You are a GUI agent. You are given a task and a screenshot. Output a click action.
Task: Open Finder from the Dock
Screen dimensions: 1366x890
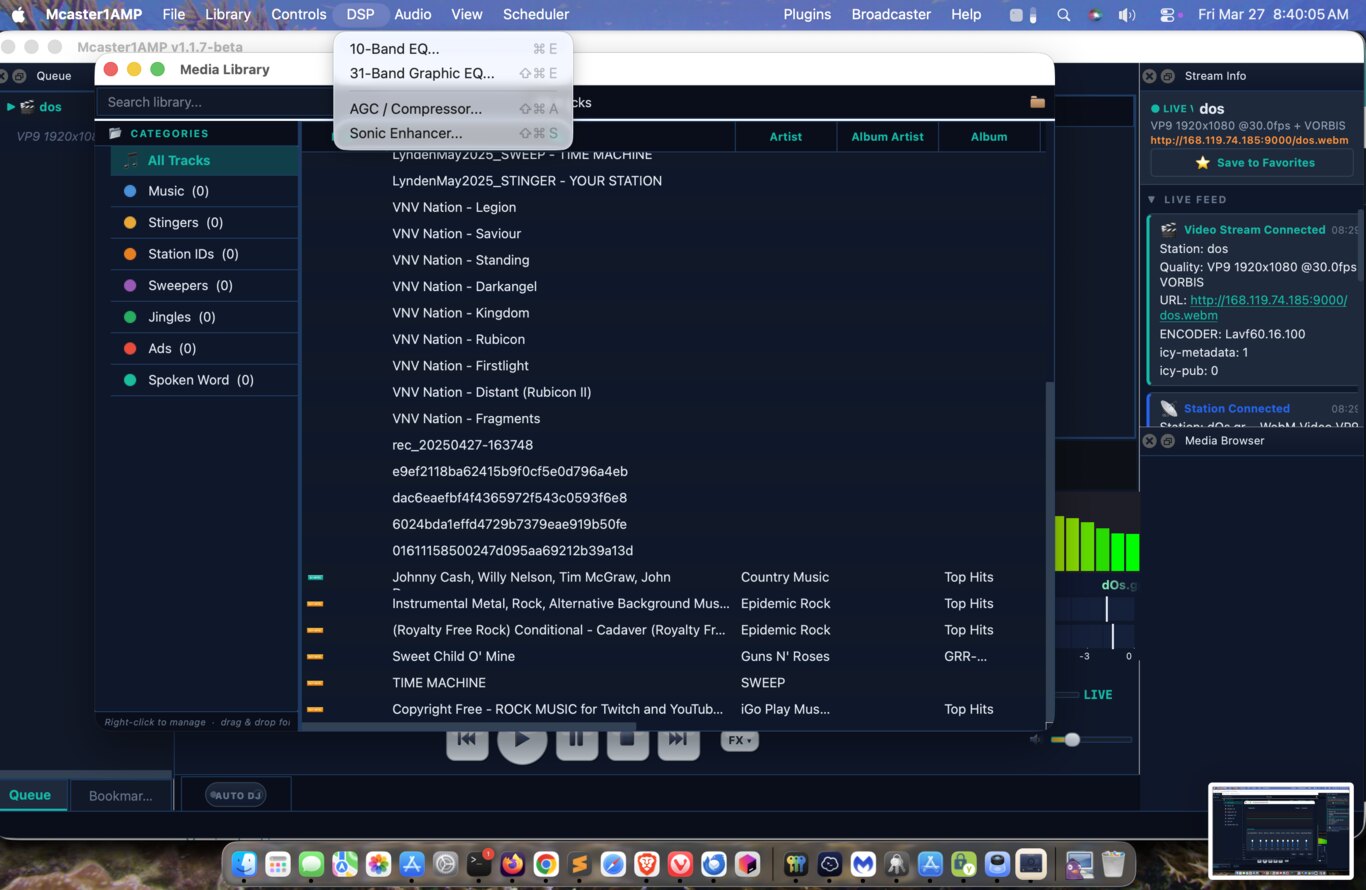click(x=244, y=864)
